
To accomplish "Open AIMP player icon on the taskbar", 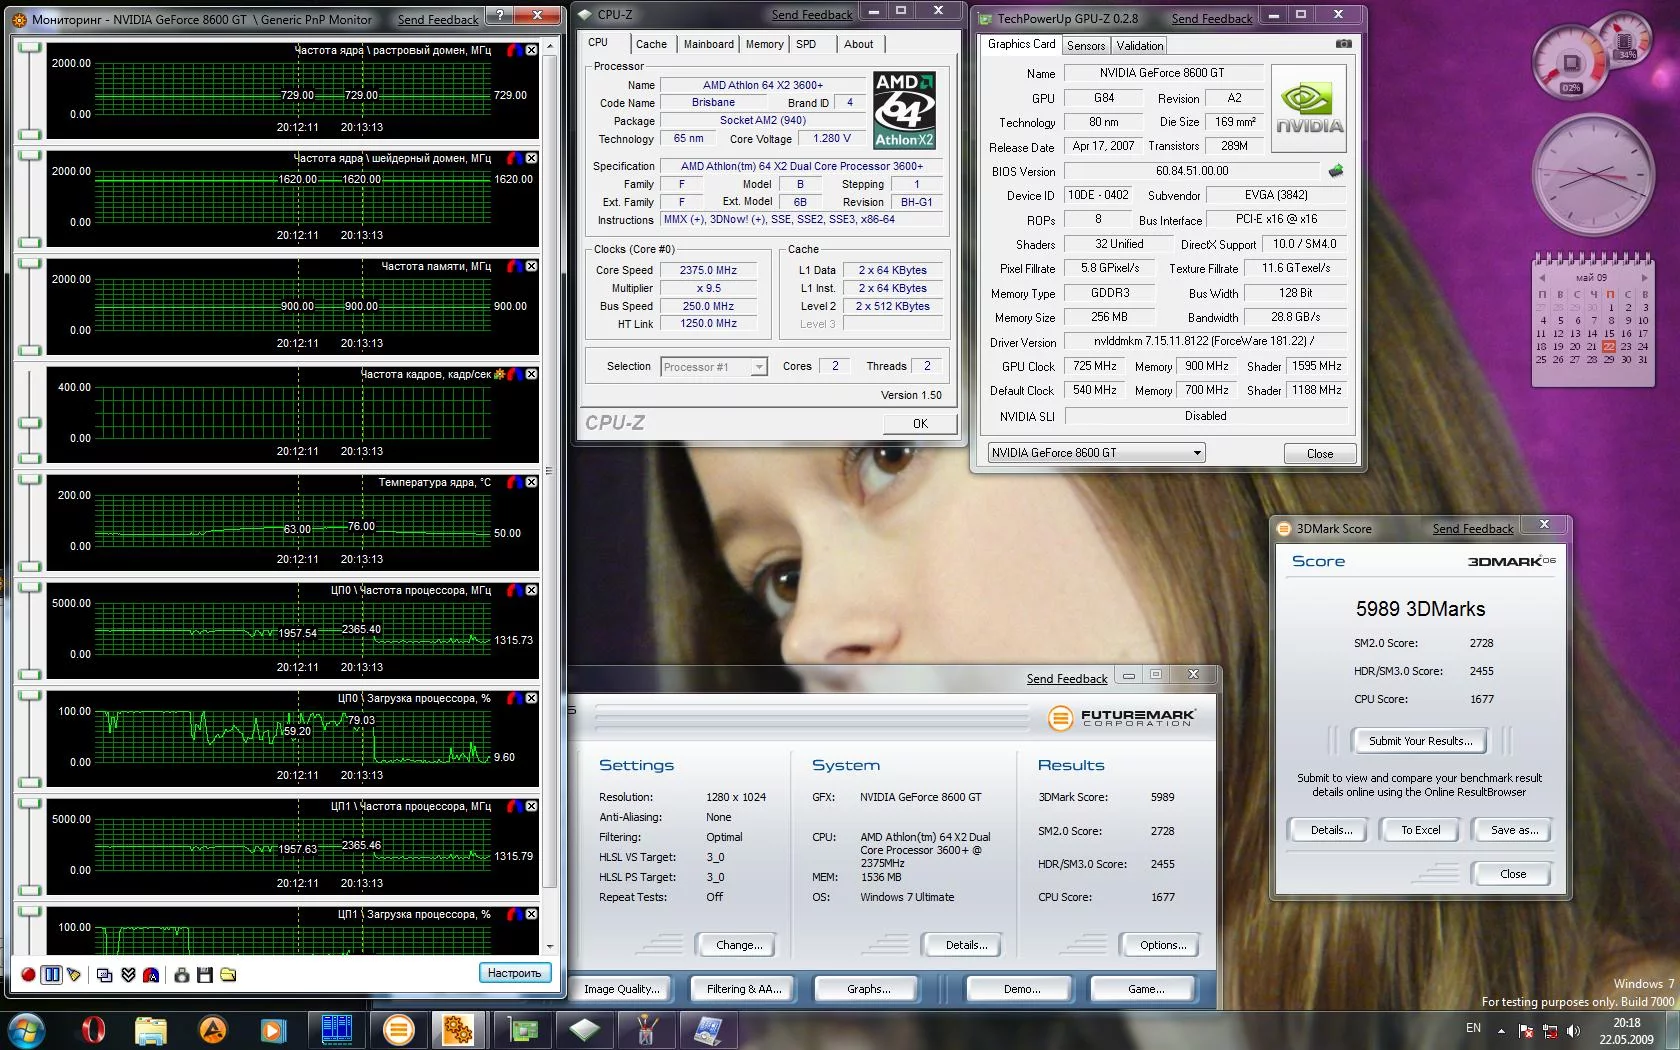I will tap(213, 1030).
